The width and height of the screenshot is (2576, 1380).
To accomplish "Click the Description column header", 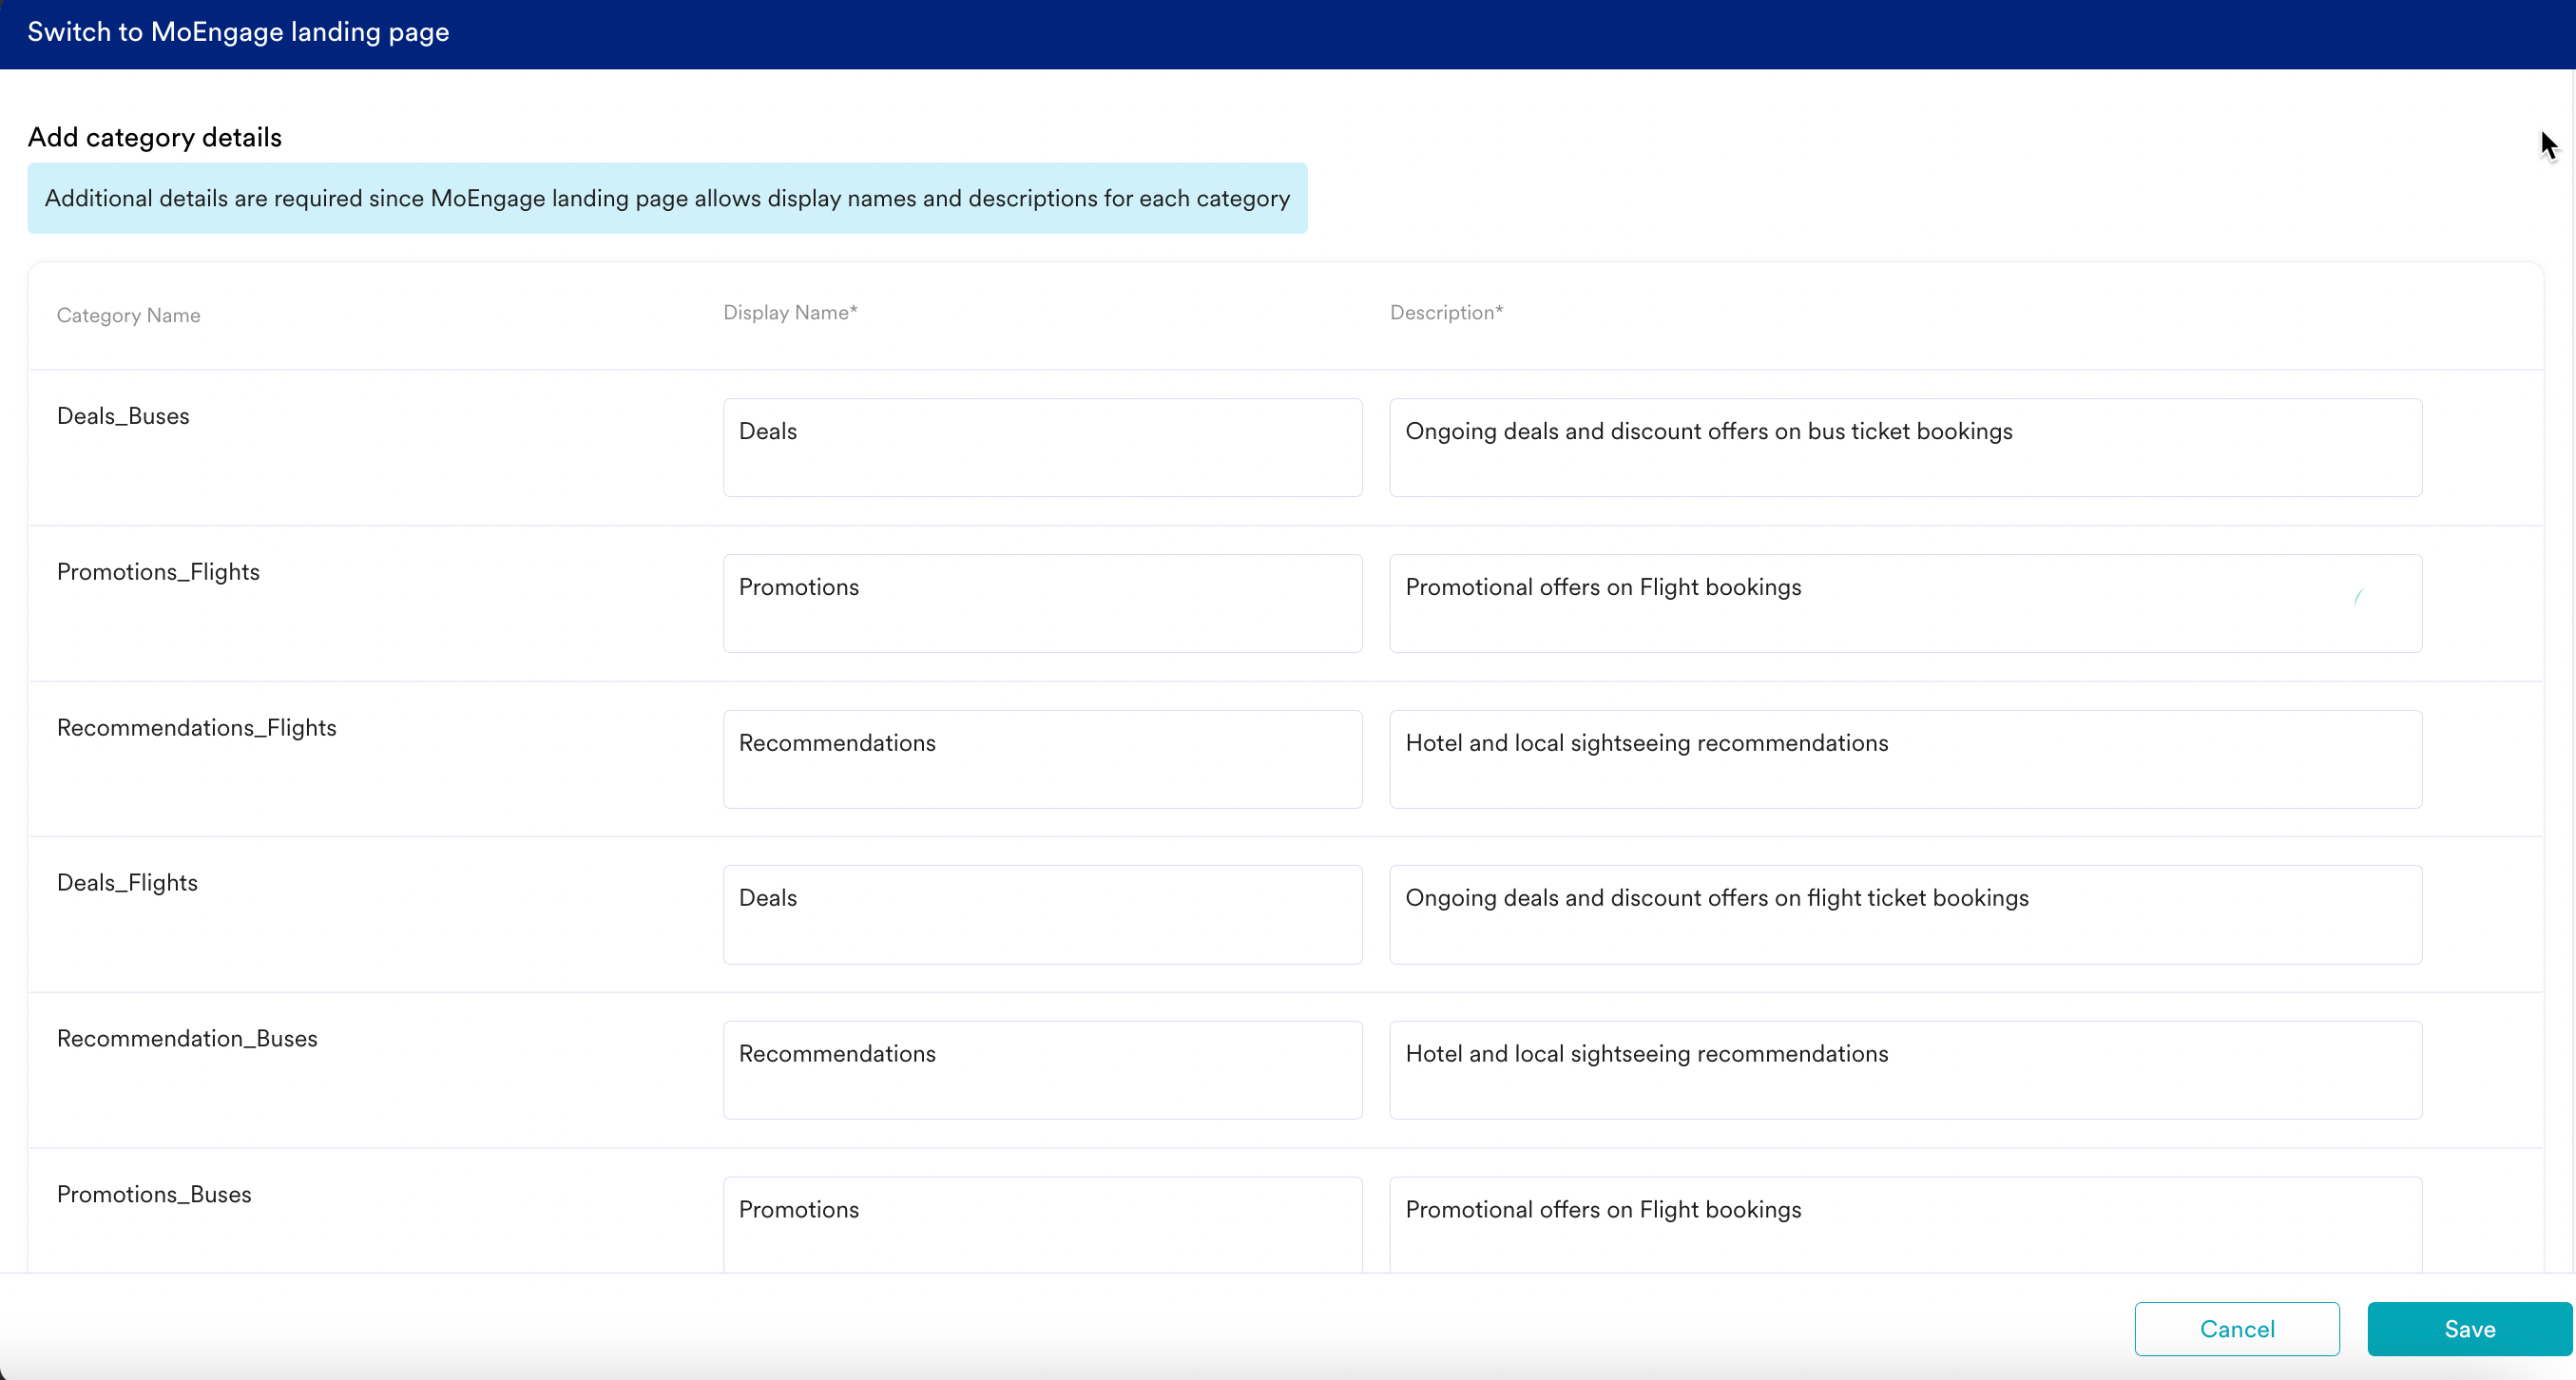I will click(1446, 312).
